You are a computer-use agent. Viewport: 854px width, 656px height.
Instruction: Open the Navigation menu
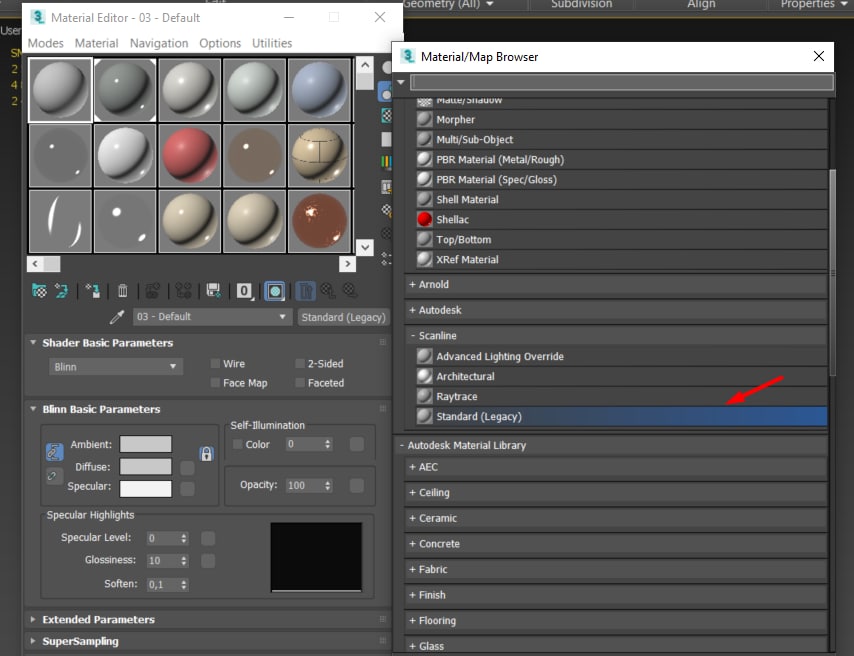coord(159,43)
